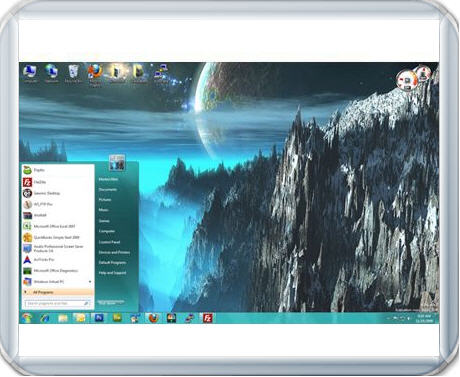Switch to Firefox in the taskbar
The width and height of the screenshot is (460, 377).
[153, 318]
